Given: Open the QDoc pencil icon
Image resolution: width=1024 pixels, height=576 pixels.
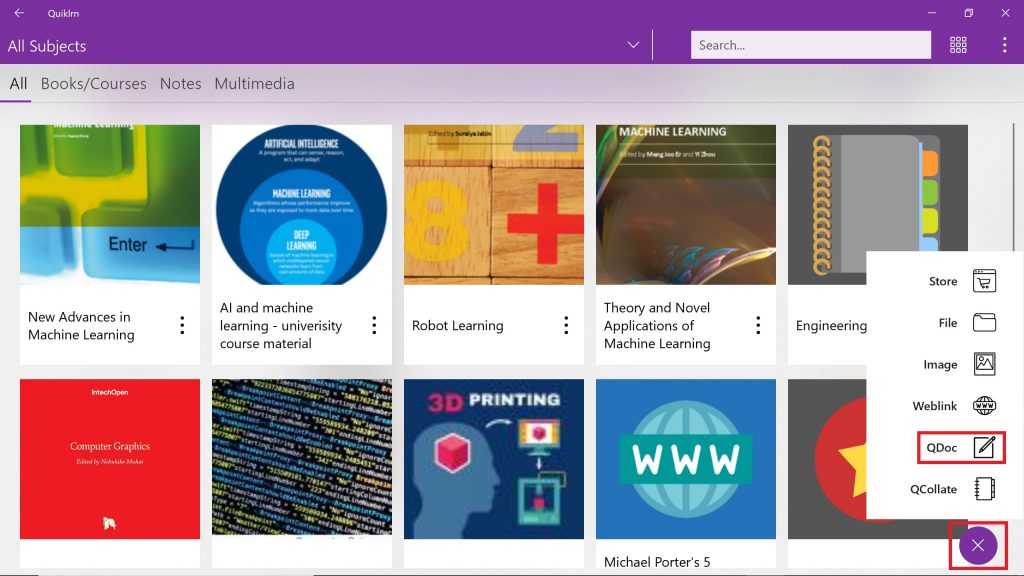Looking at the screenshot, I should [x=984, y=447].
